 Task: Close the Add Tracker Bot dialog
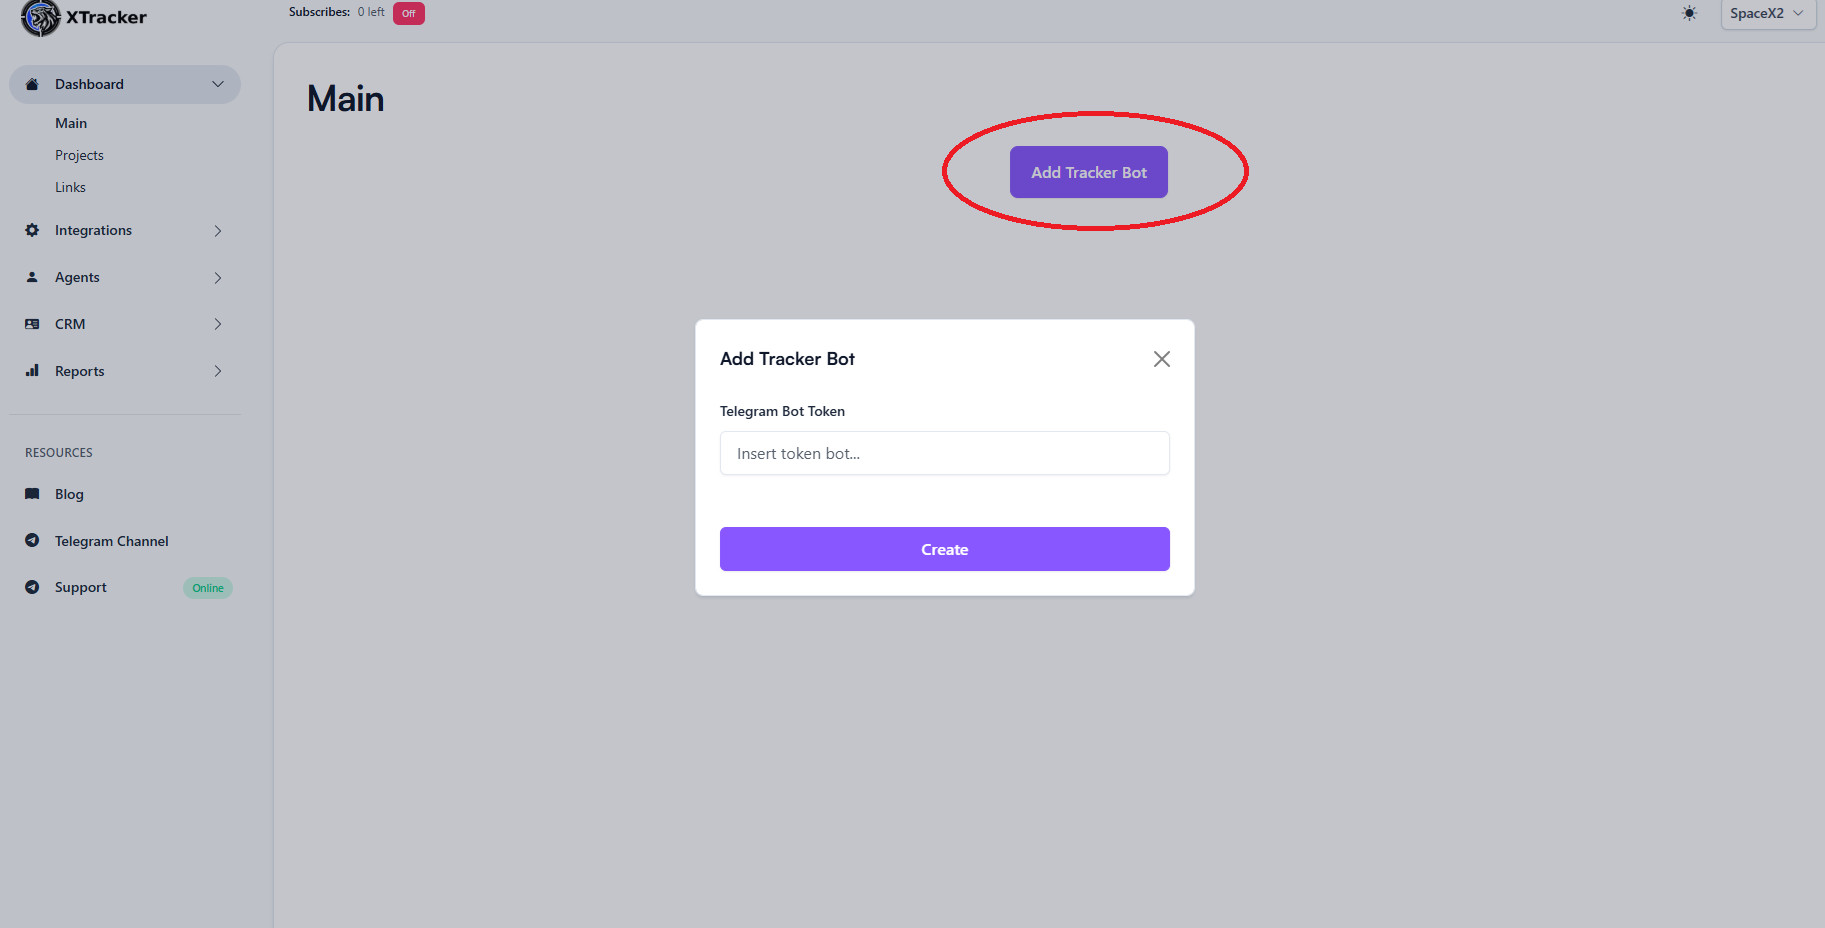coord(1161,359)
